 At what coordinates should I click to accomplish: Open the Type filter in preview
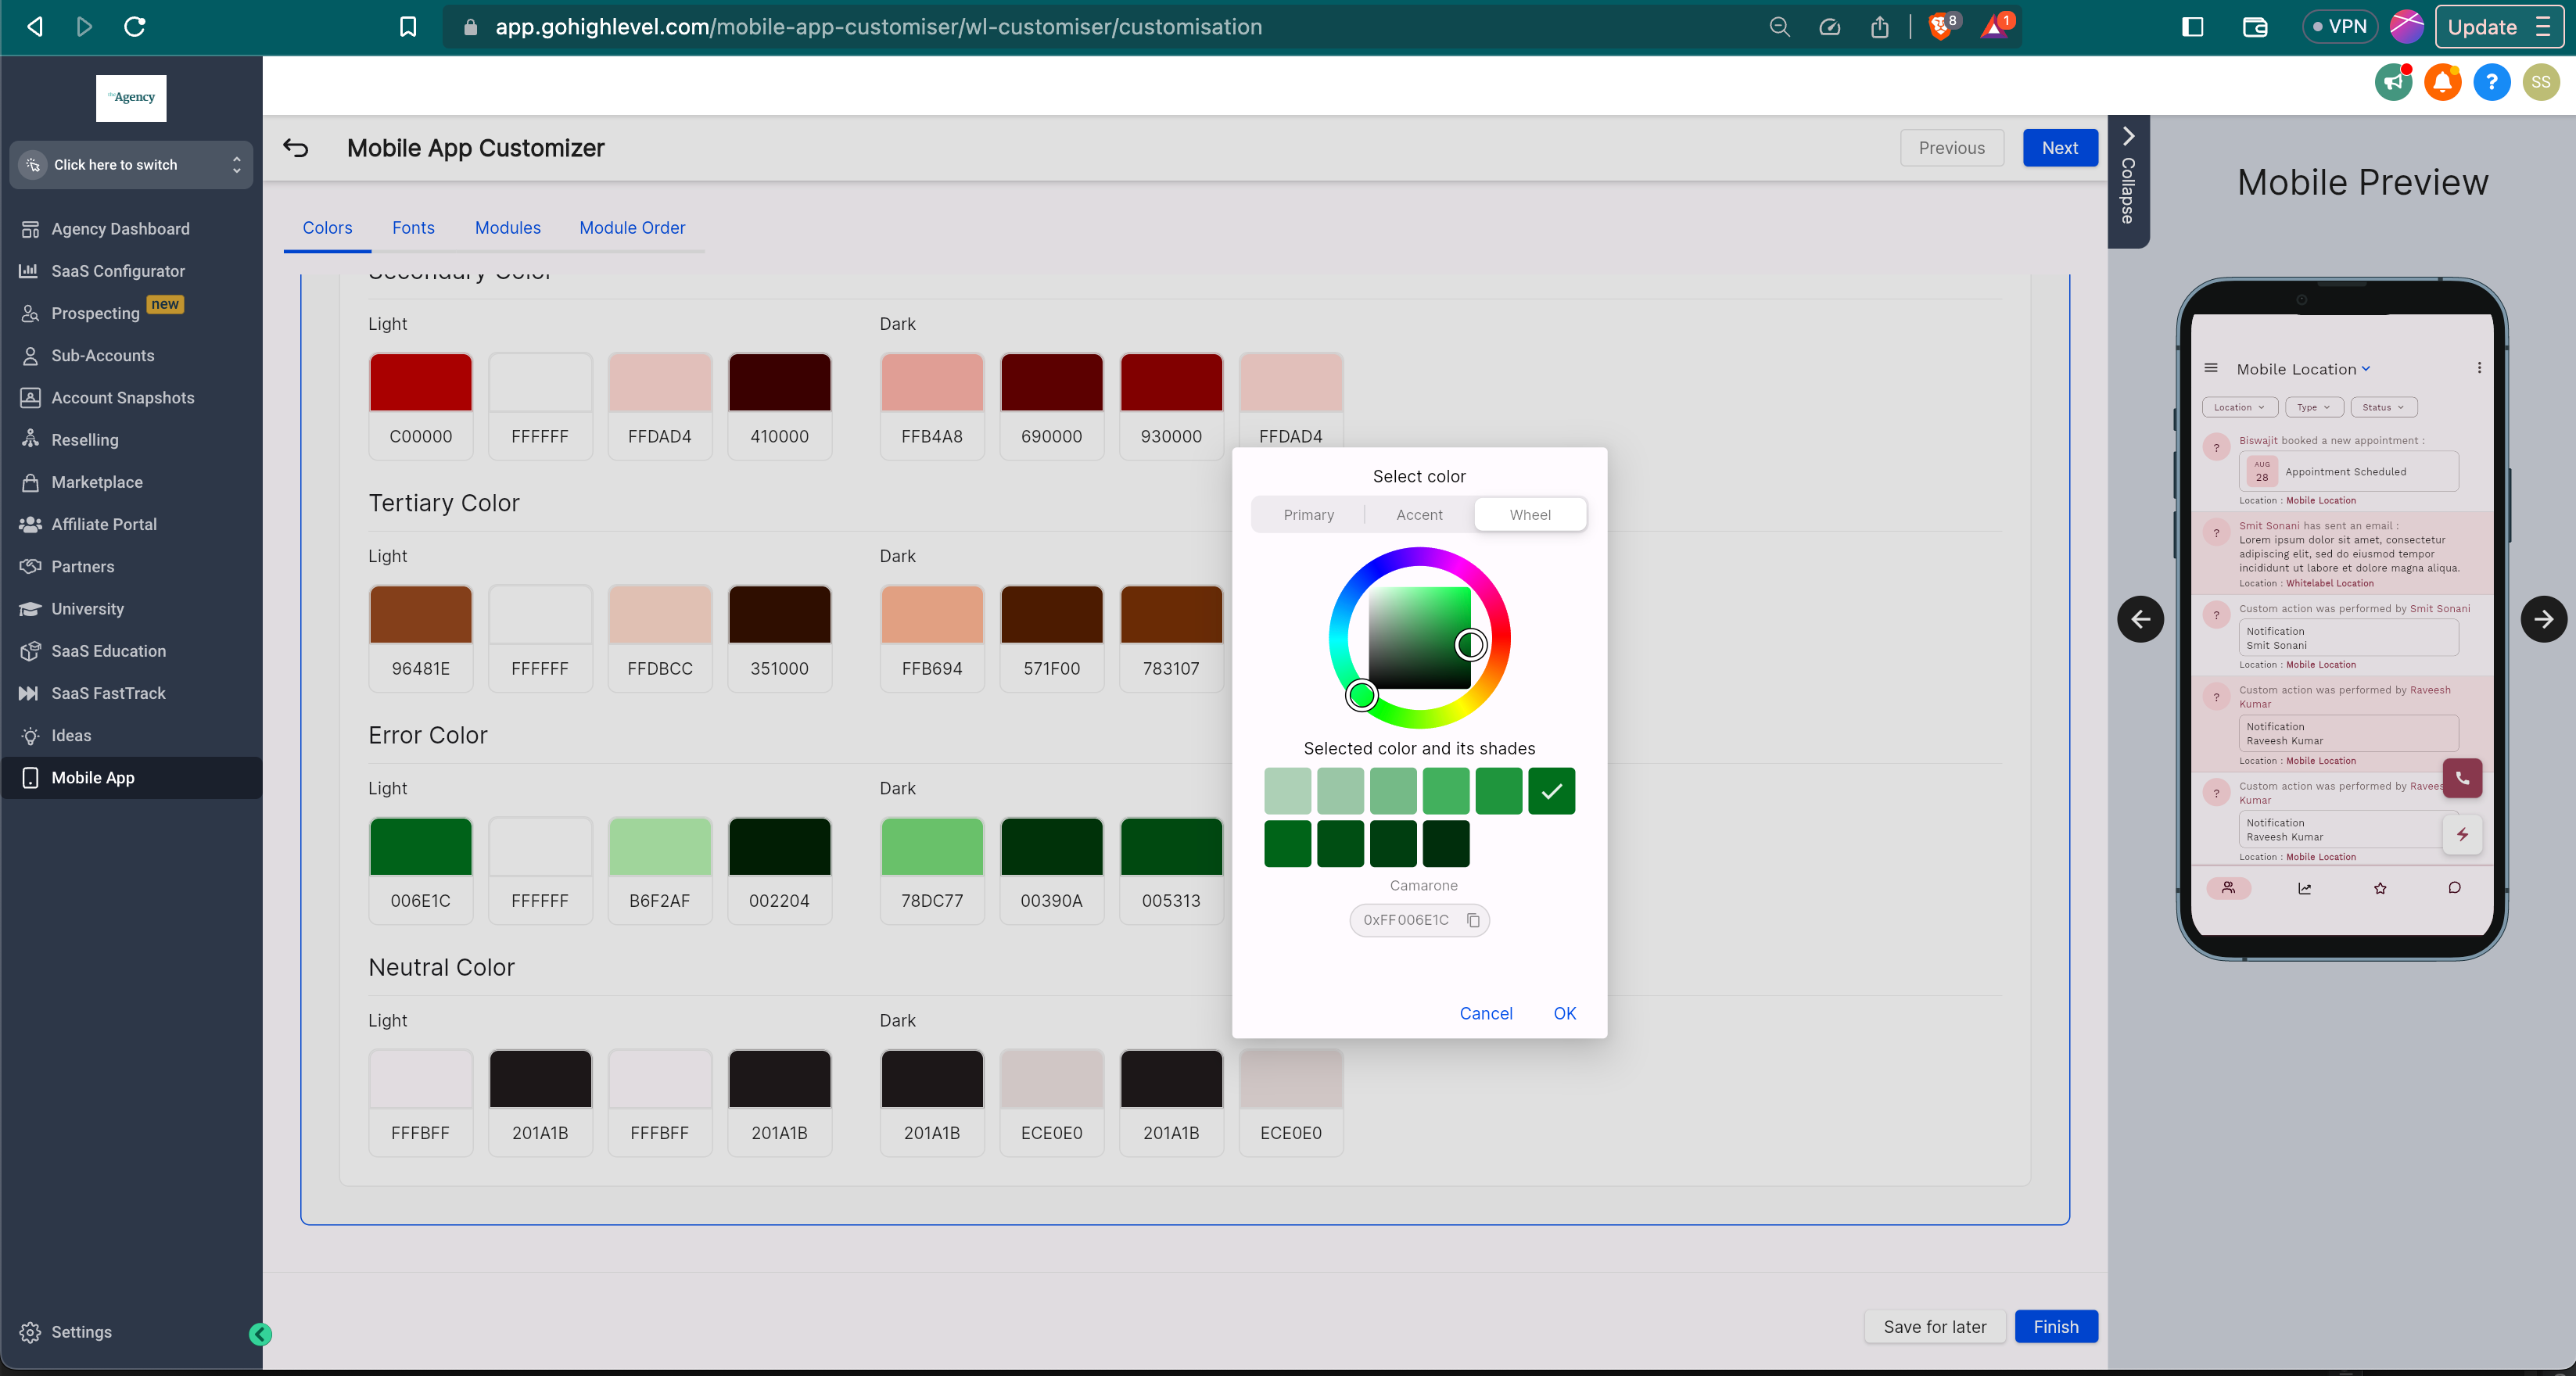click(2313, 407)
